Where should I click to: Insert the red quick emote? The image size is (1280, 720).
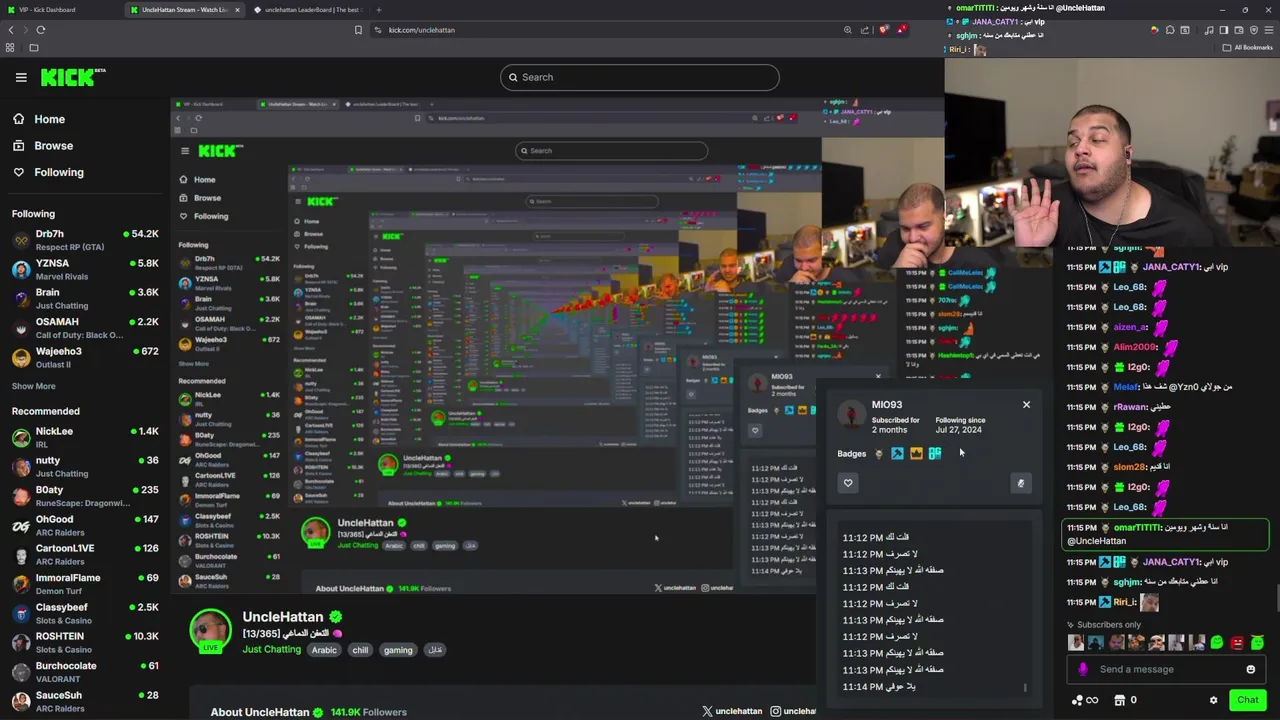click(1237, 643)
